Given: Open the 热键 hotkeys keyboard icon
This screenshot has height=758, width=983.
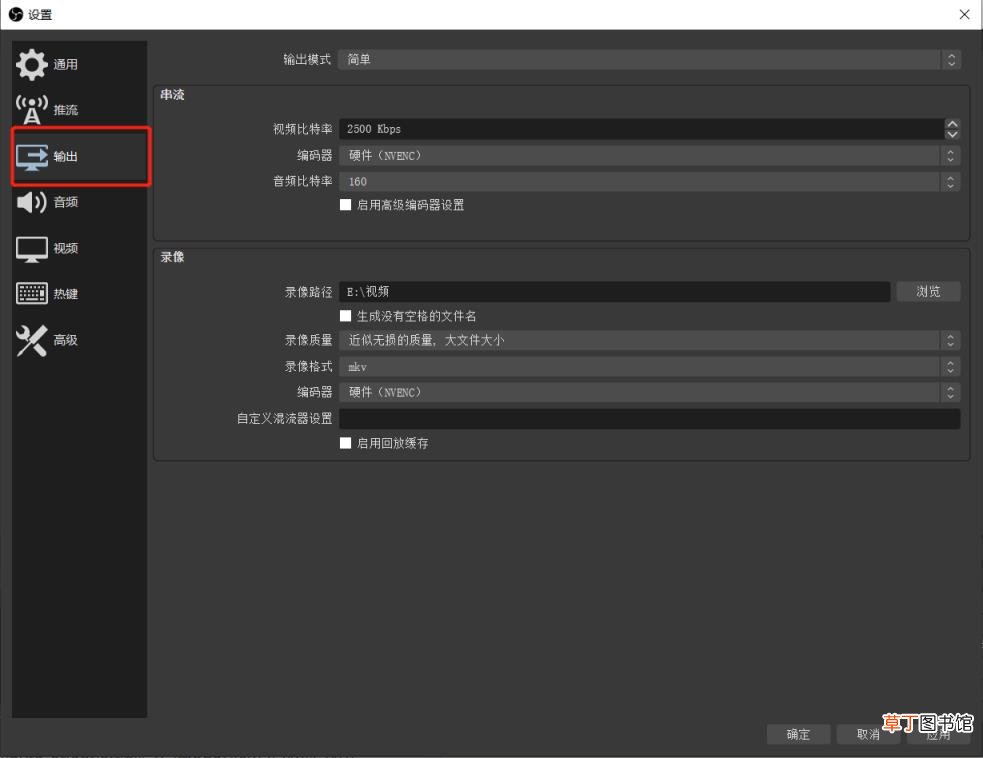Looking at the screenshot, I should (x=31, y=293).
